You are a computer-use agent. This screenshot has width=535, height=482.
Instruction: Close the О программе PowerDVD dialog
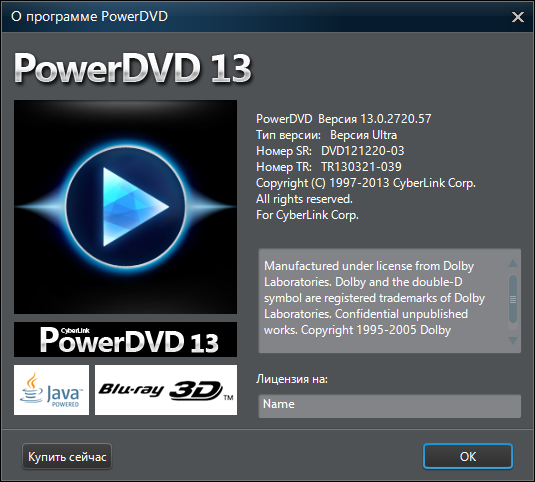coord(518,17)
